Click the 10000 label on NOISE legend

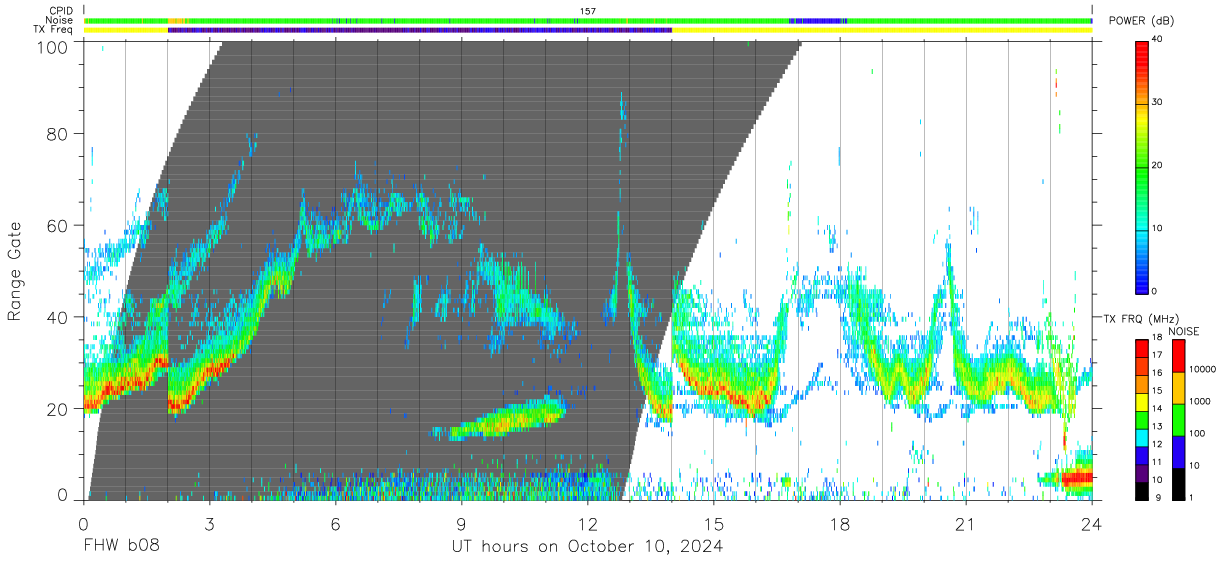click(1201, 369)
